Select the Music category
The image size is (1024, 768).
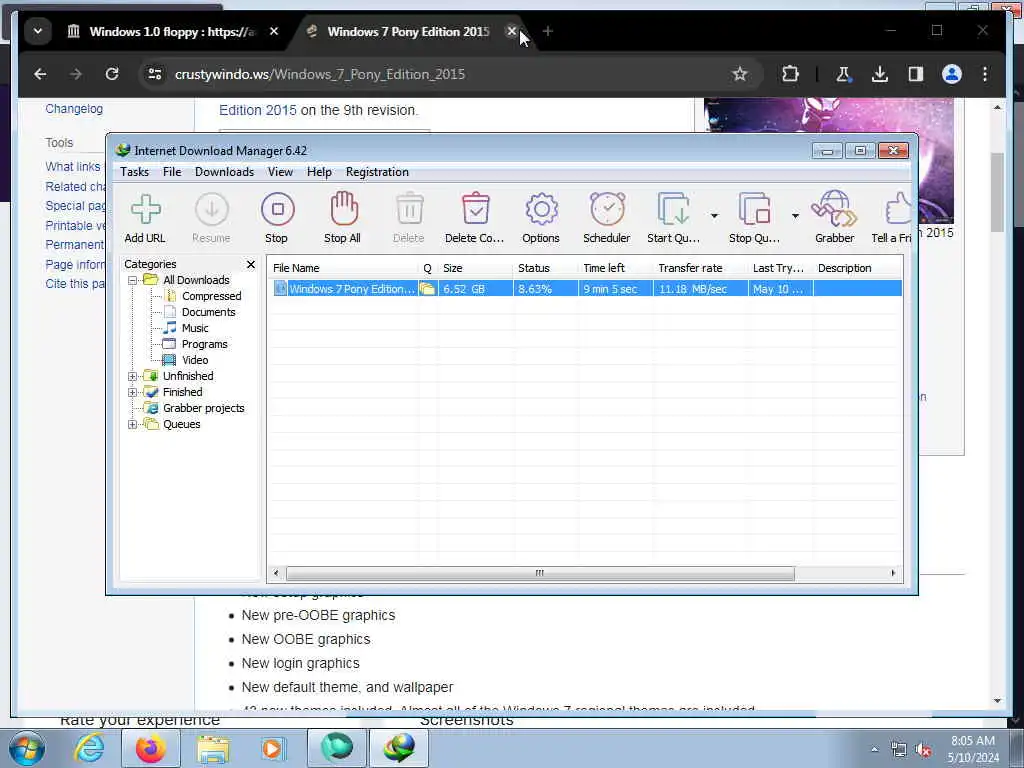195,328
